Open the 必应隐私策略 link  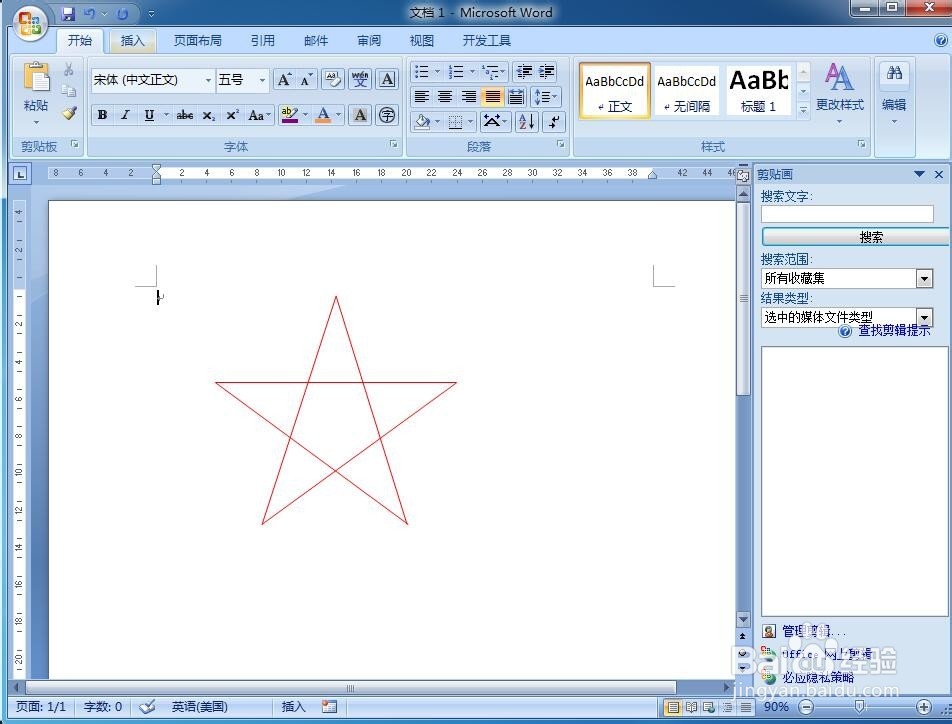point(818,677)
